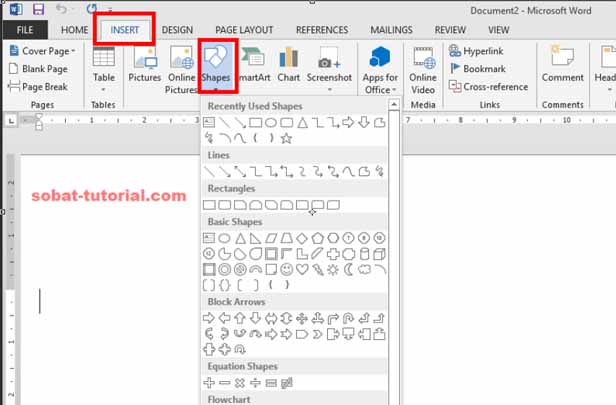This screenshot has width=616, height=405.
Task: Choose the Heart shape in Basic Shapes
Action: click(x=302, y=269)
